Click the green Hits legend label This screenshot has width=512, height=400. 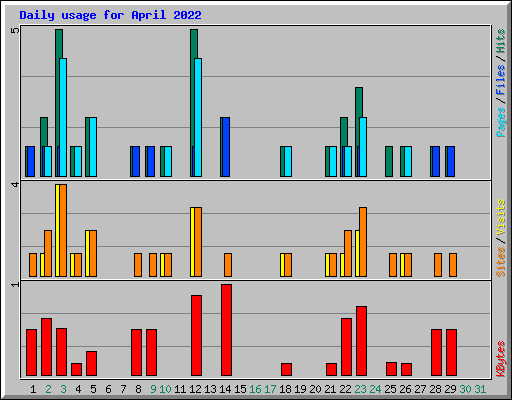point(501,41)
